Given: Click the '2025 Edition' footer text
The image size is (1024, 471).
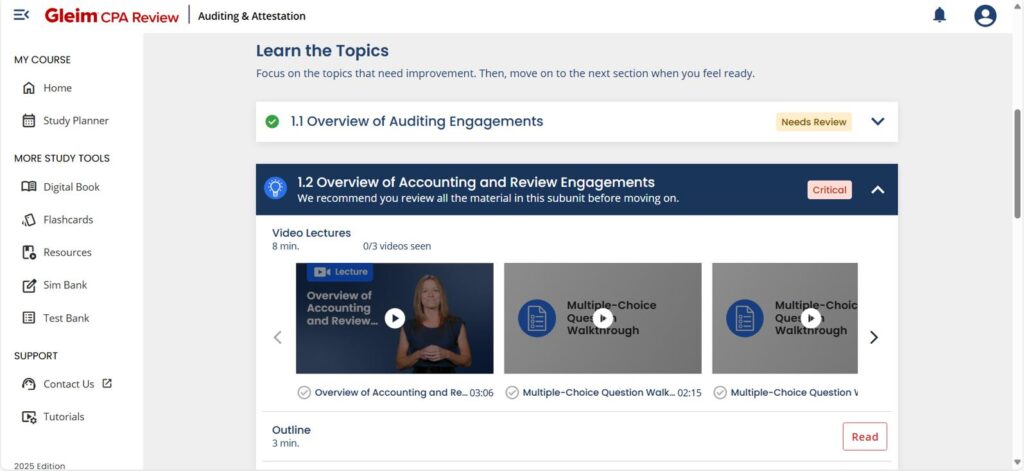Looking at the screenshot, I should [39, 466].
